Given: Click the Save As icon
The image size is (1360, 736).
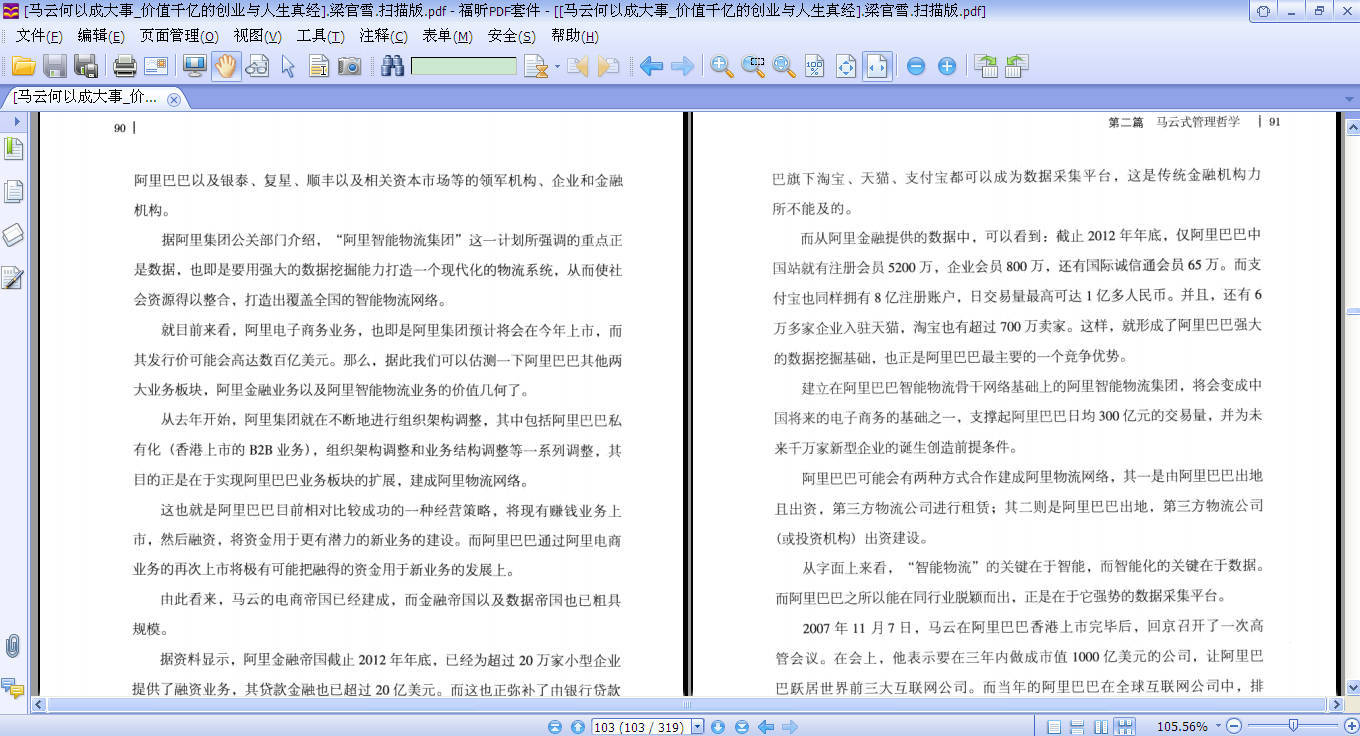Looking at the screenshot, I should pyautogui.click(x=86, y=66).
